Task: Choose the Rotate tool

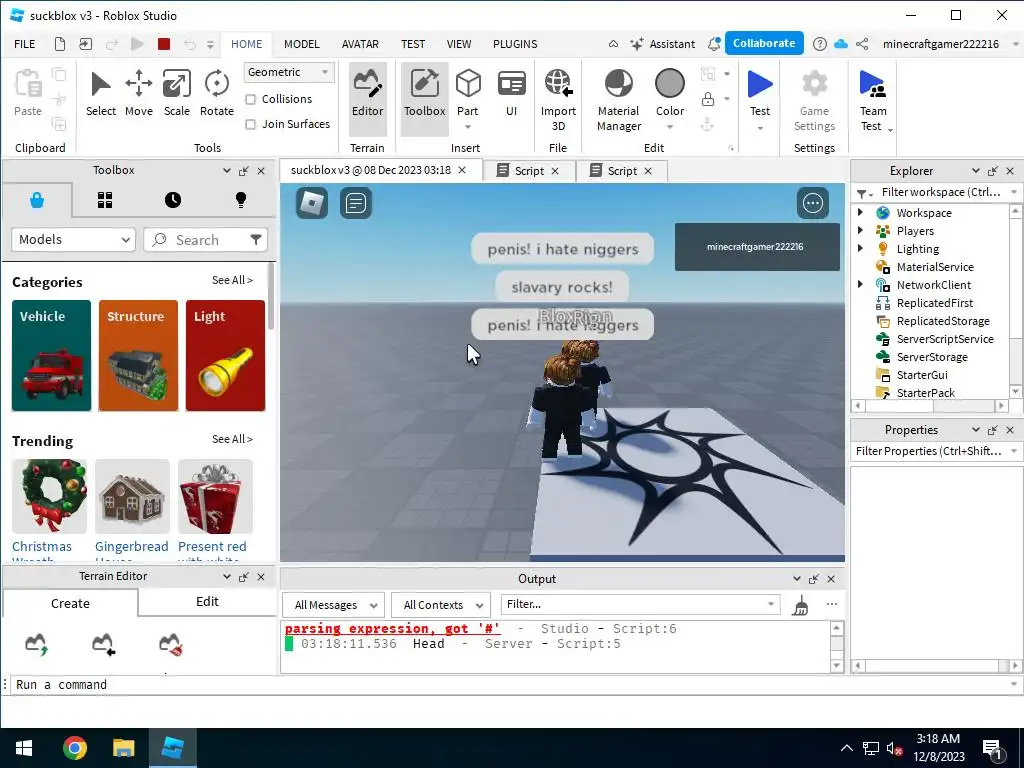Action: point(216,93)
